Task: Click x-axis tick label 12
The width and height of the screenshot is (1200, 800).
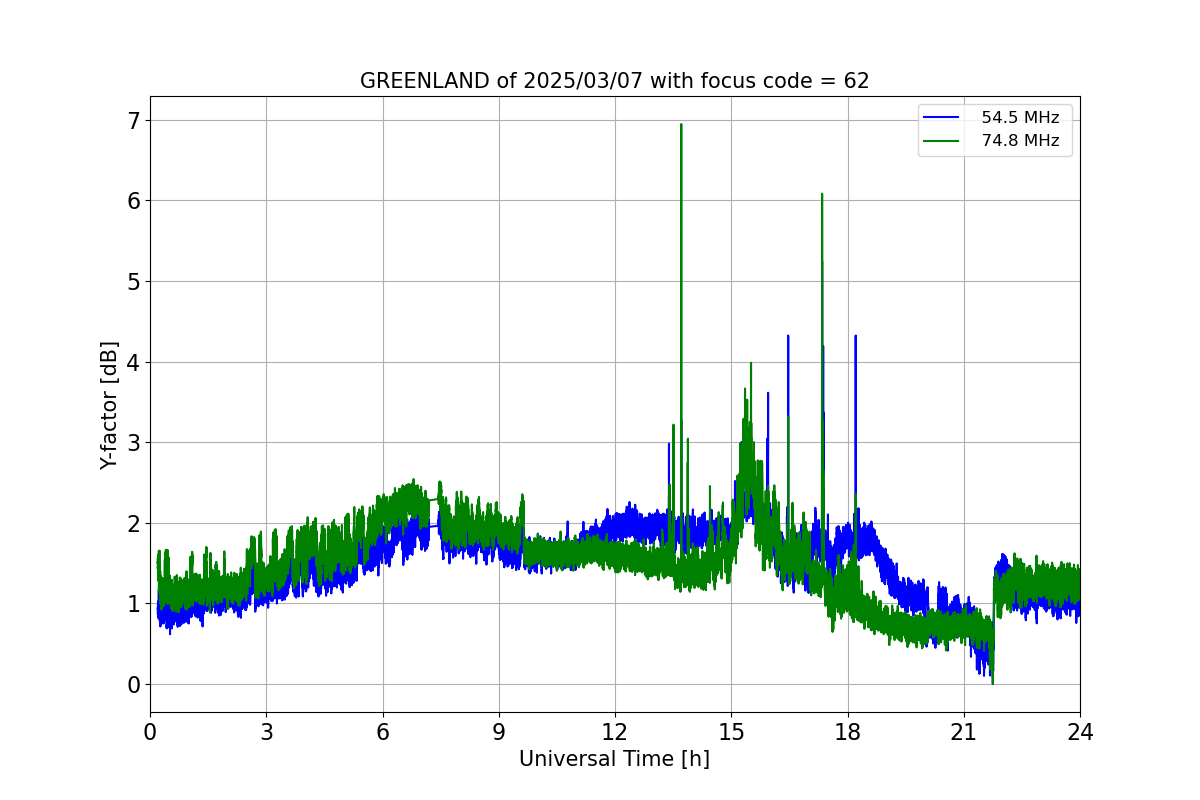Action: [x=615, y=732]
